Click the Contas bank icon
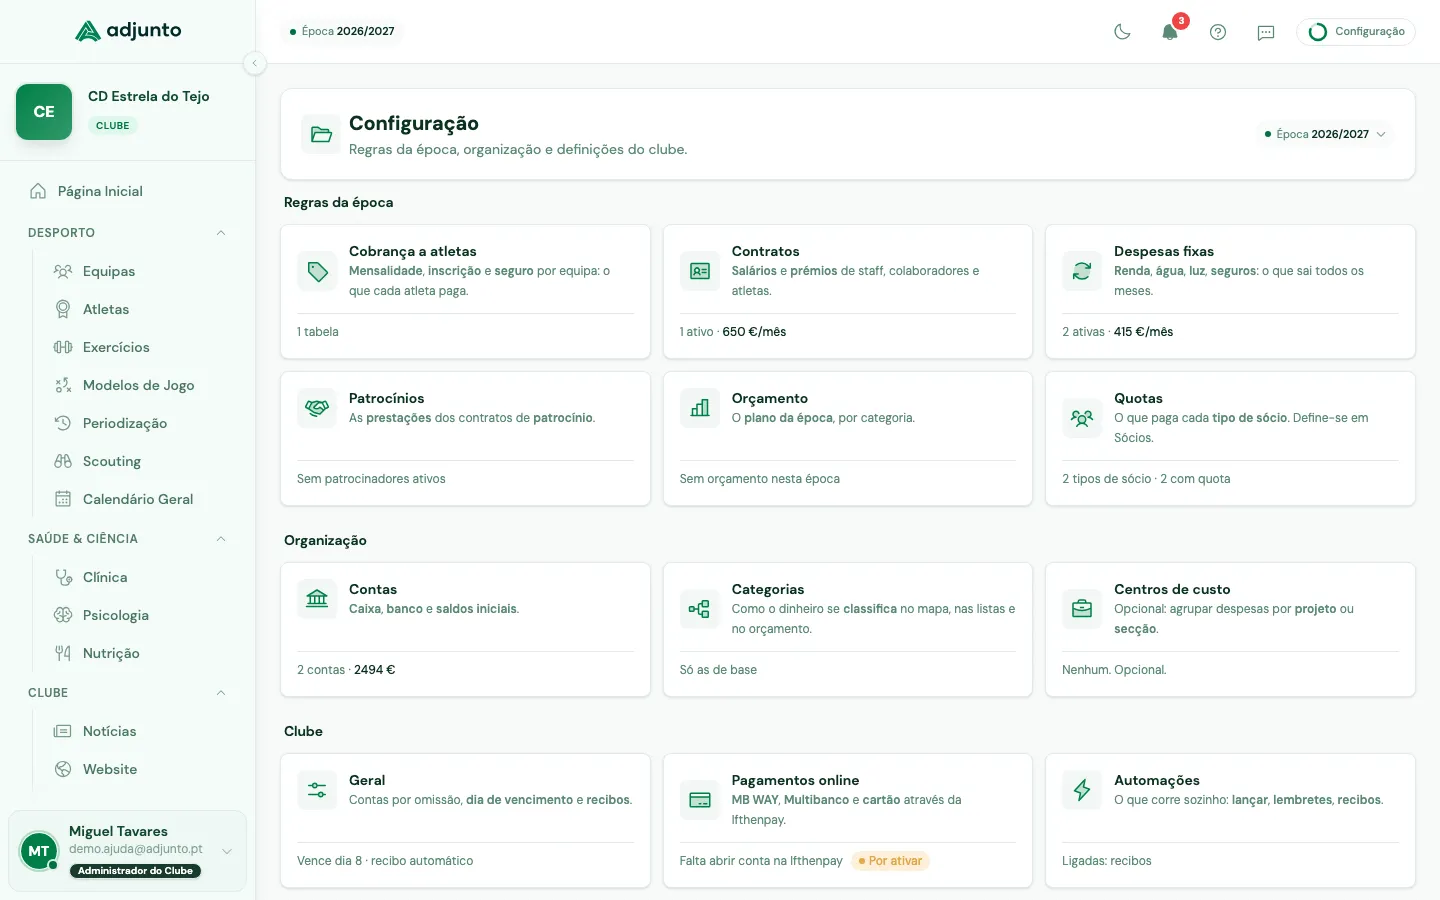The height and width of the screenshot is (900, 1440). (317, 599)
